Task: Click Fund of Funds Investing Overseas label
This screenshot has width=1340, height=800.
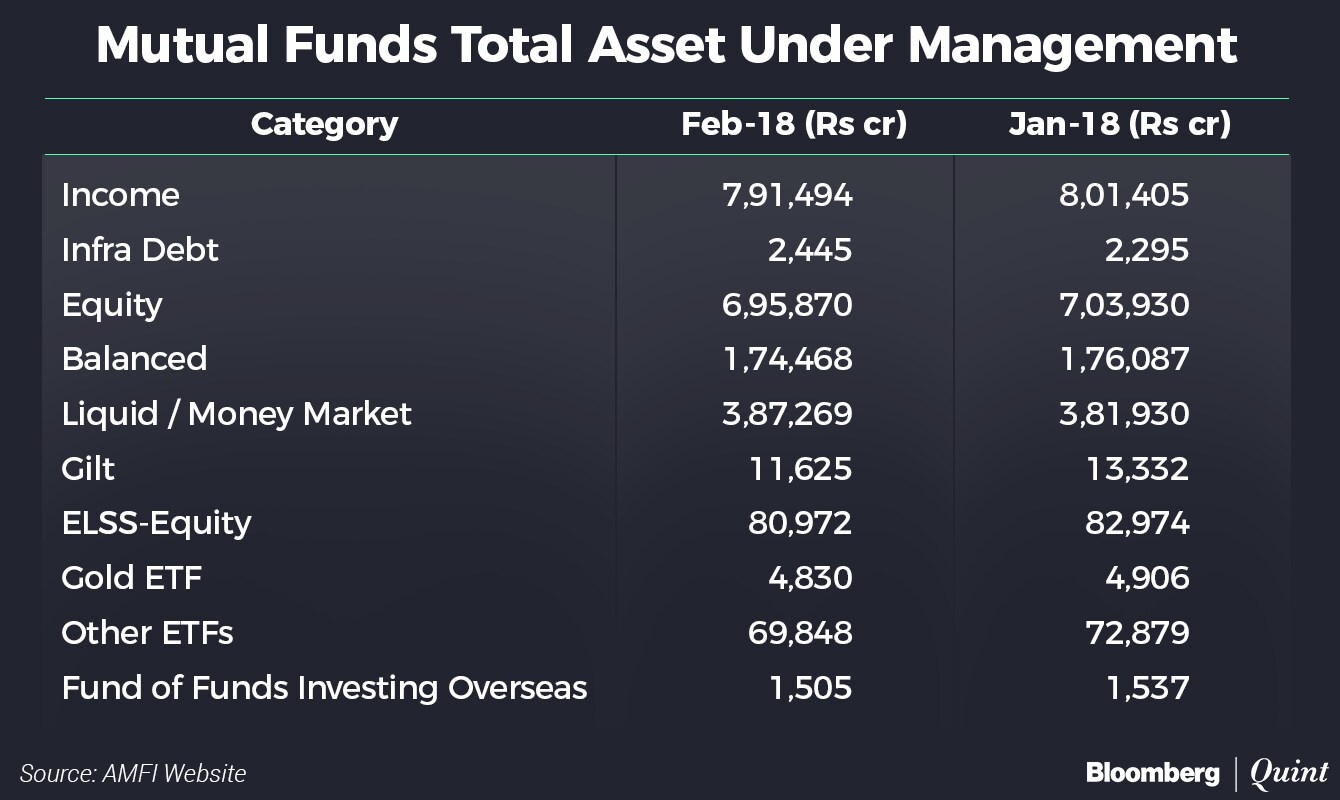Action: [x=324, y=688]
